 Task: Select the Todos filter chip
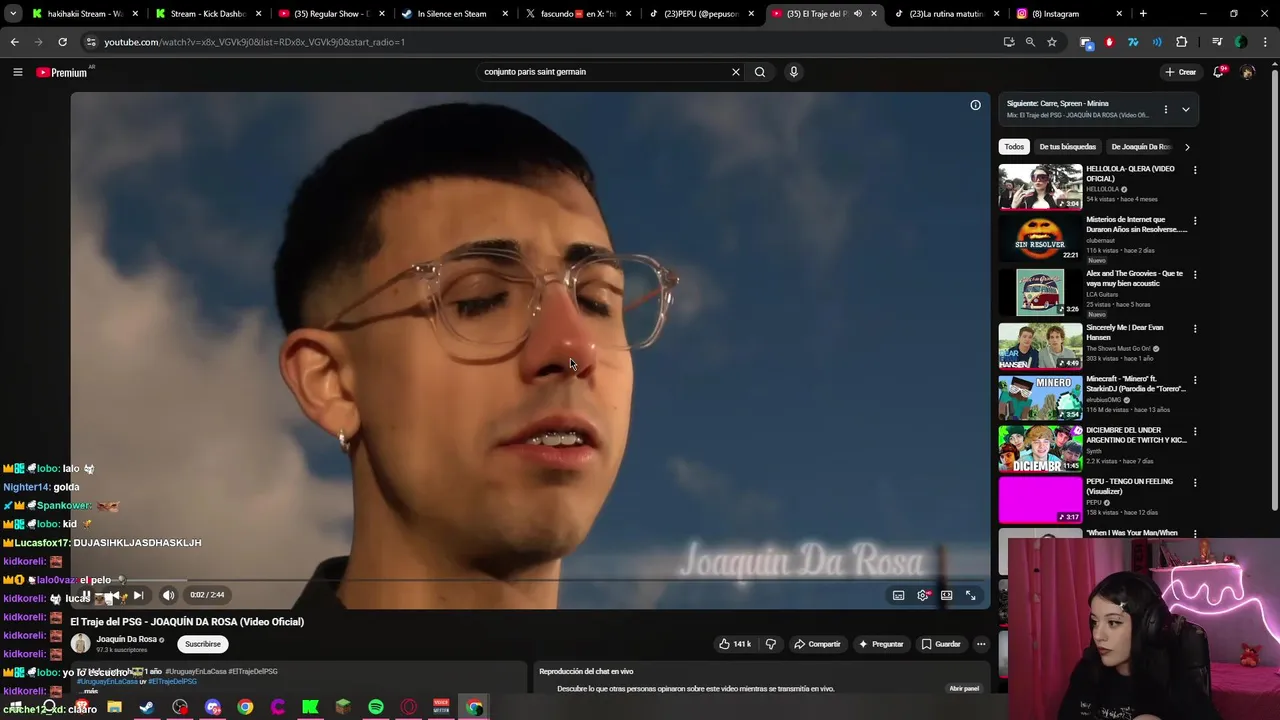pos(1014,147)
